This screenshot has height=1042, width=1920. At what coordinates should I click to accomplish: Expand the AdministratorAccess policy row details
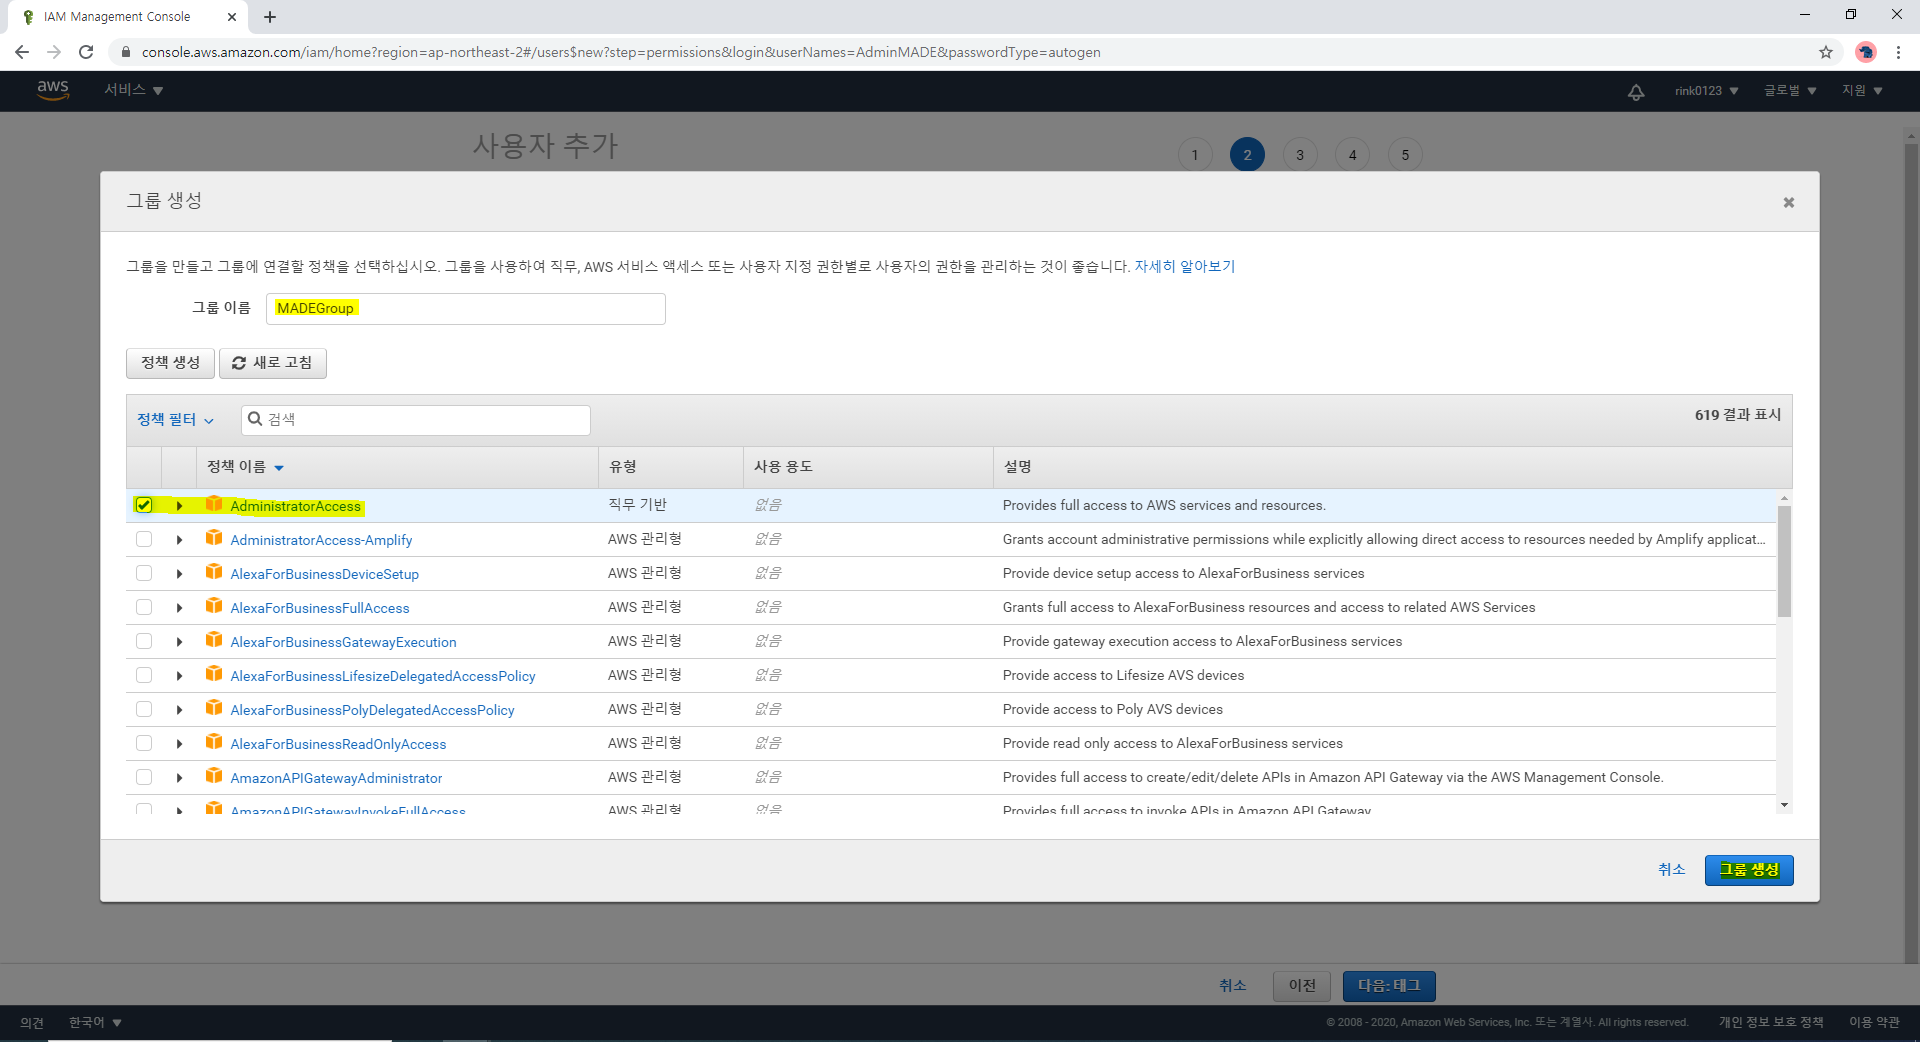(179, 506)
